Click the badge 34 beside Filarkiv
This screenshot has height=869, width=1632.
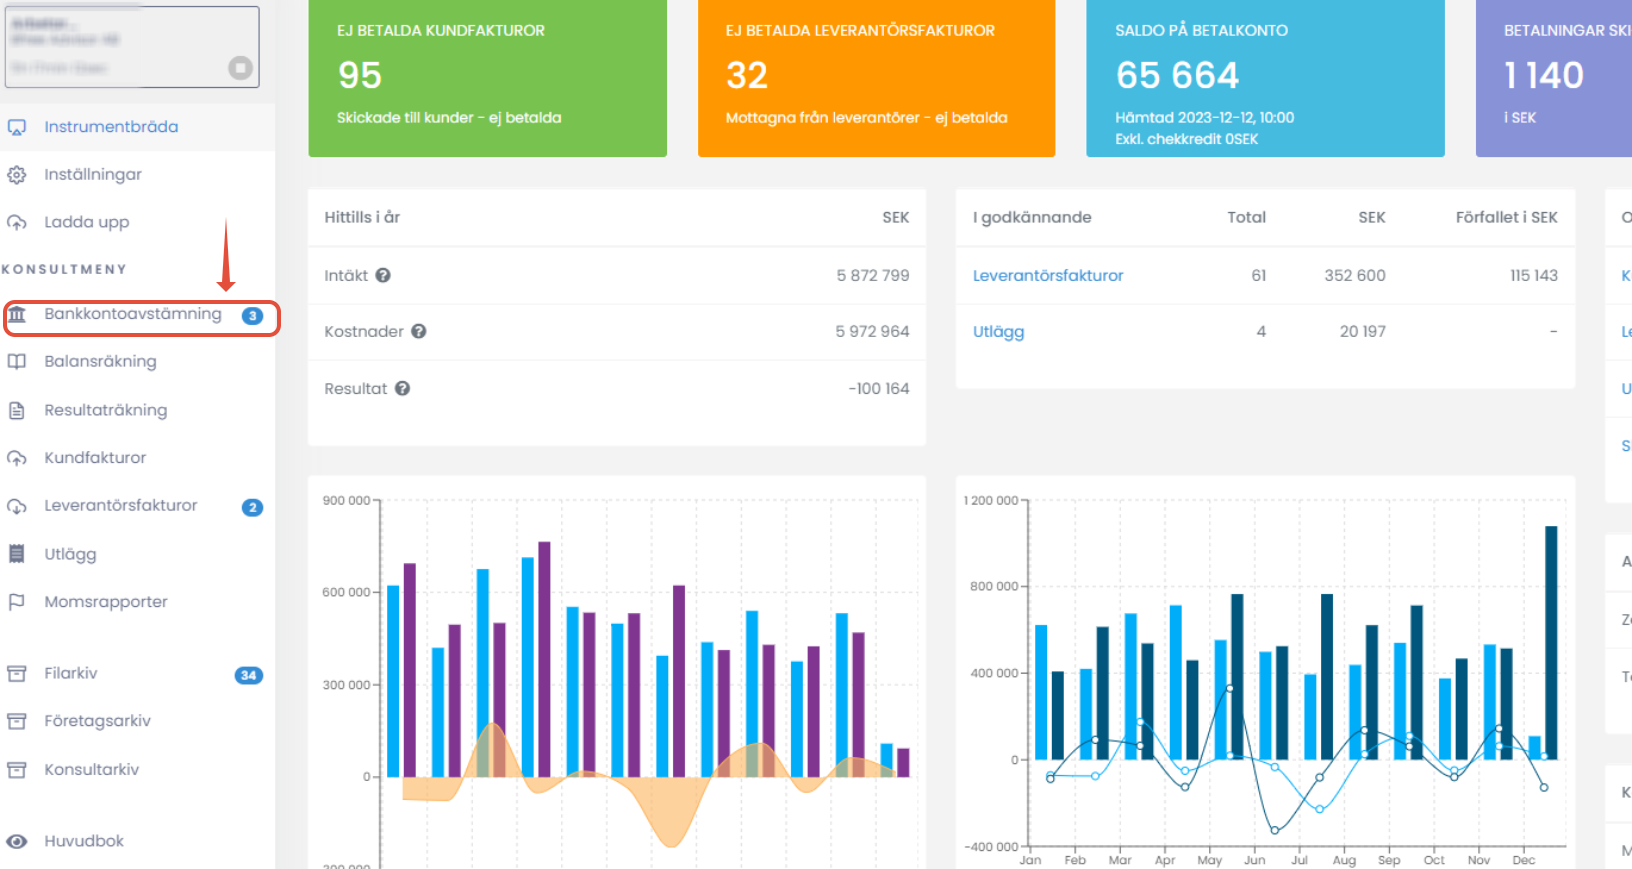(x=249, y=675)
